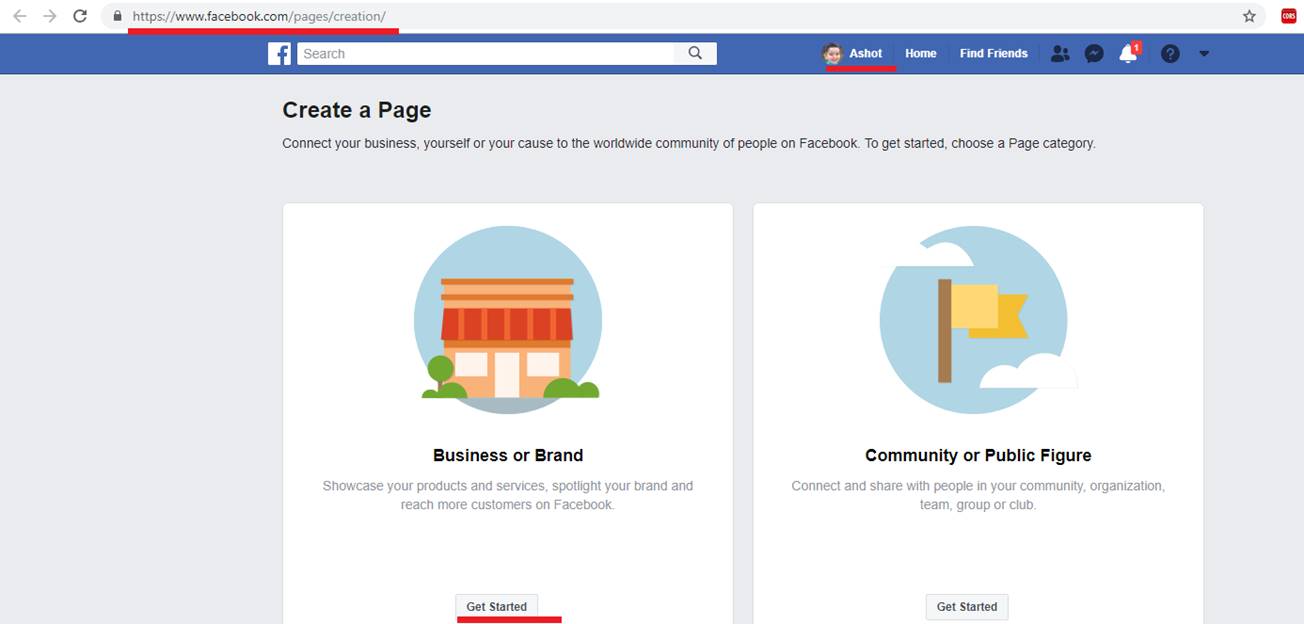Click Get Started under Business or Brand
Image resolution: width=1304 pixels, height=624 pixels.
click(x=497, y=607)
